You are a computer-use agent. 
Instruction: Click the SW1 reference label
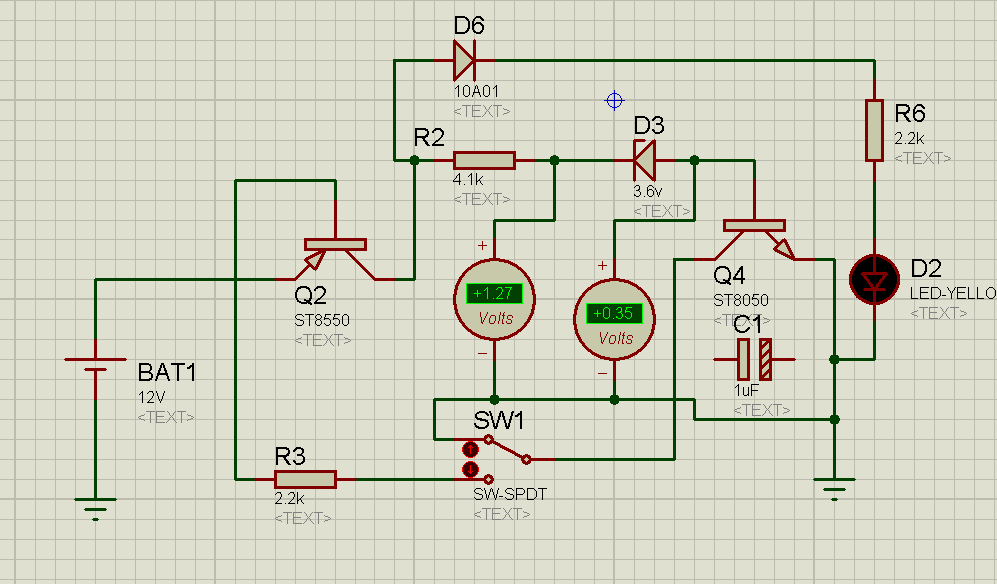(499, 421)
